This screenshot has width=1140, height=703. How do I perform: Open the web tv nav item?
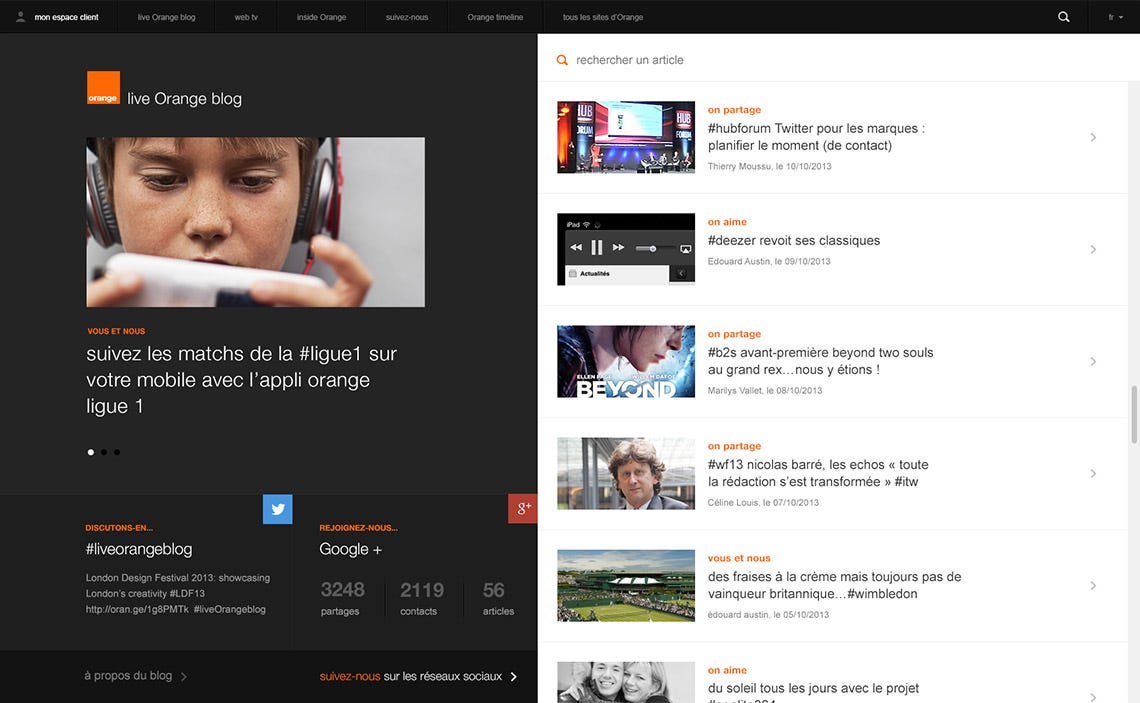246,17
